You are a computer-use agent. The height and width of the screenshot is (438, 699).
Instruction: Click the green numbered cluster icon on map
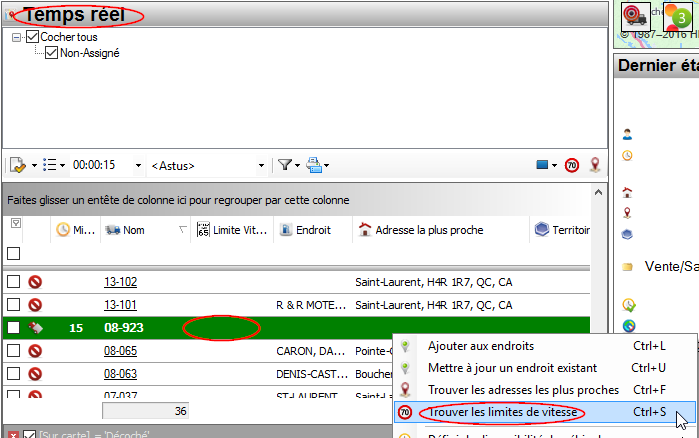pyautogui.click(x=677, y=18)
